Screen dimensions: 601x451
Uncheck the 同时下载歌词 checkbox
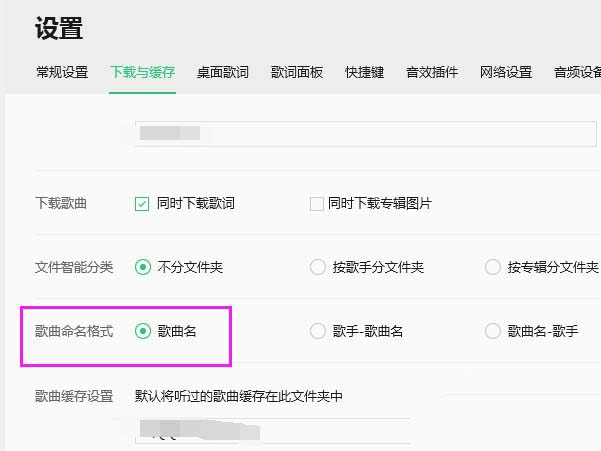coord(142,204)
